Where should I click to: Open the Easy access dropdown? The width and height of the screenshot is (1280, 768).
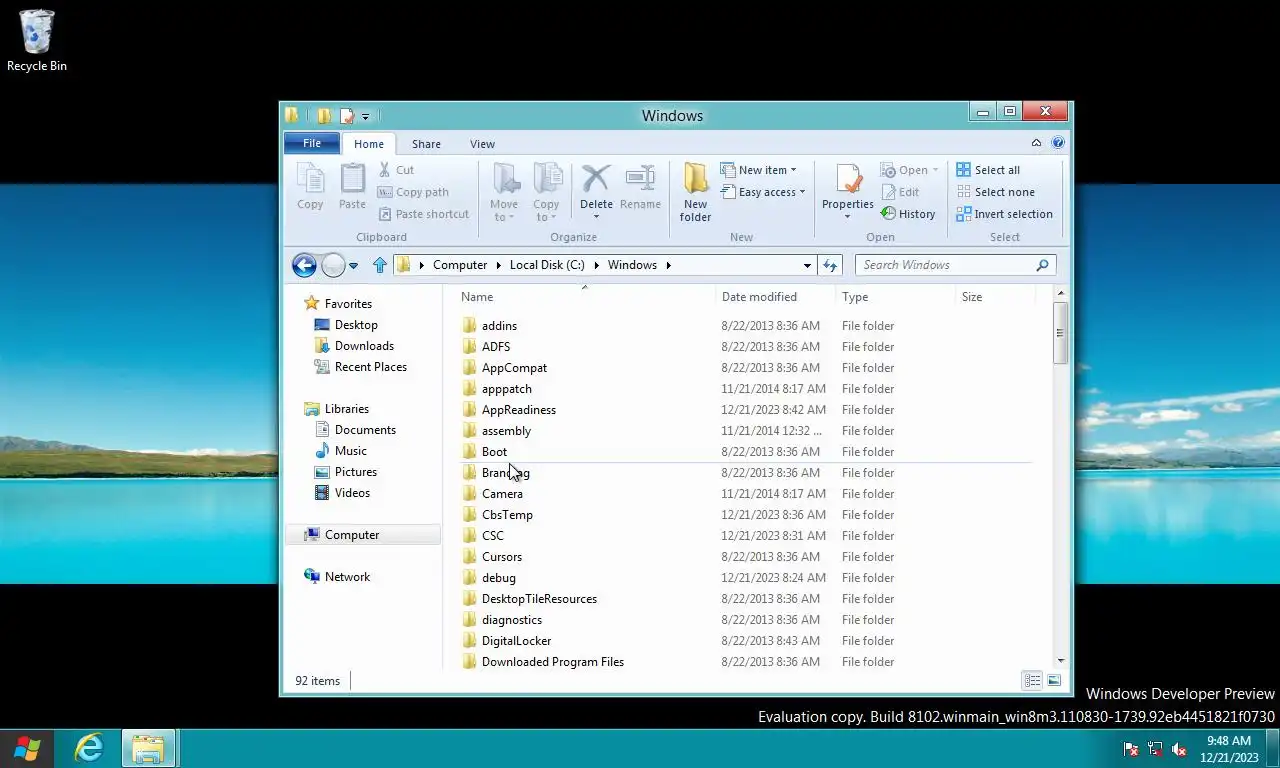coord(763,192)
